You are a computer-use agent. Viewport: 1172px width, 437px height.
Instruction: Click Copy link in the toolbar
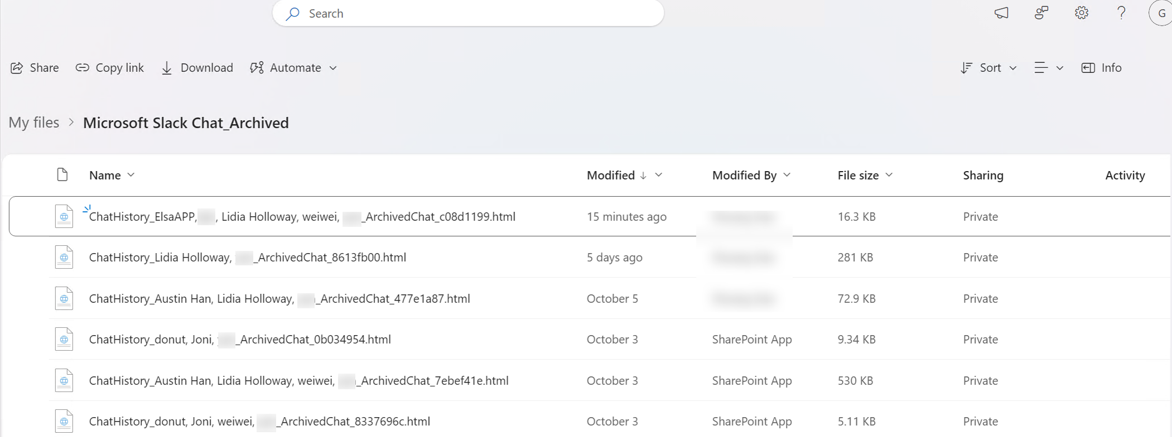110,68
